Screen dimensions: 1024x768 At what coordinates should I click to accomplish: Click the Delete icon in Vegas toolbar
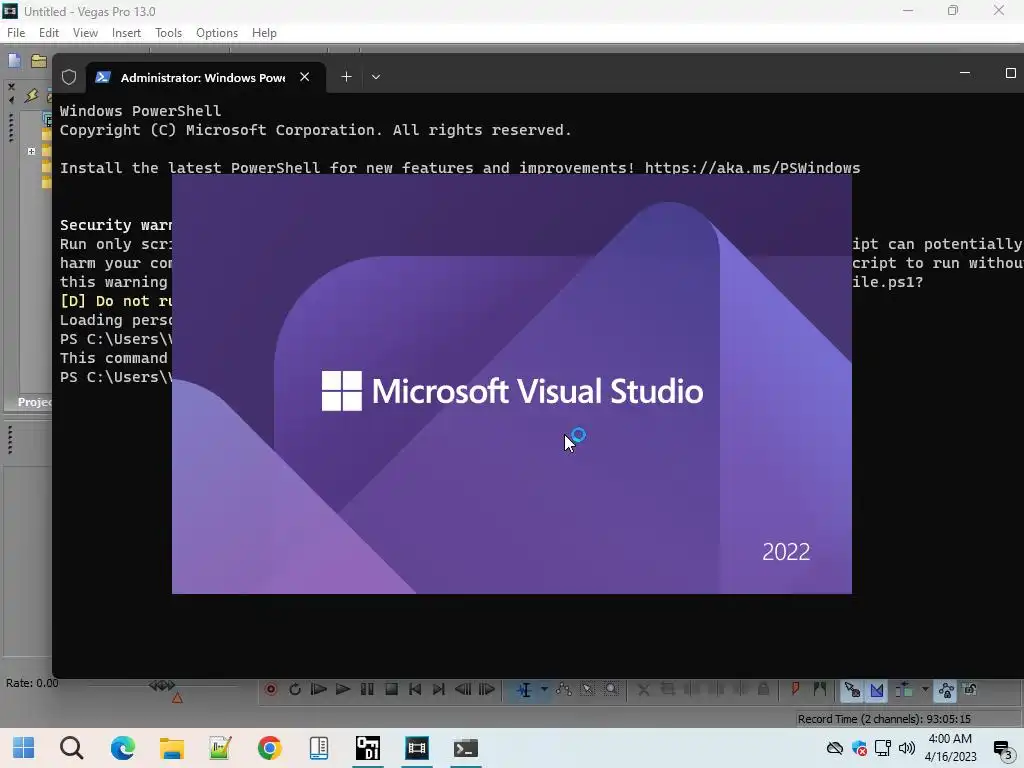pos(644,689)
